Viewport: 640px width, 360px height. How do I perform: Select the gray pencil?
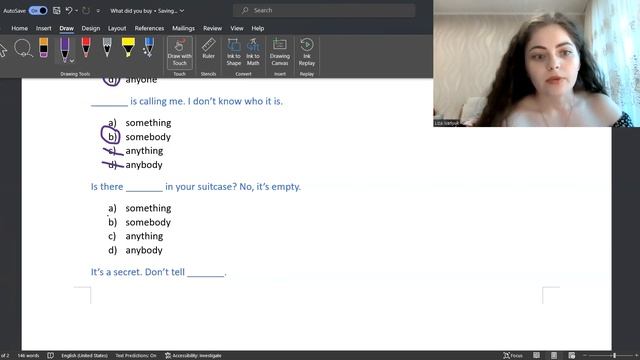tap(107, 47)
